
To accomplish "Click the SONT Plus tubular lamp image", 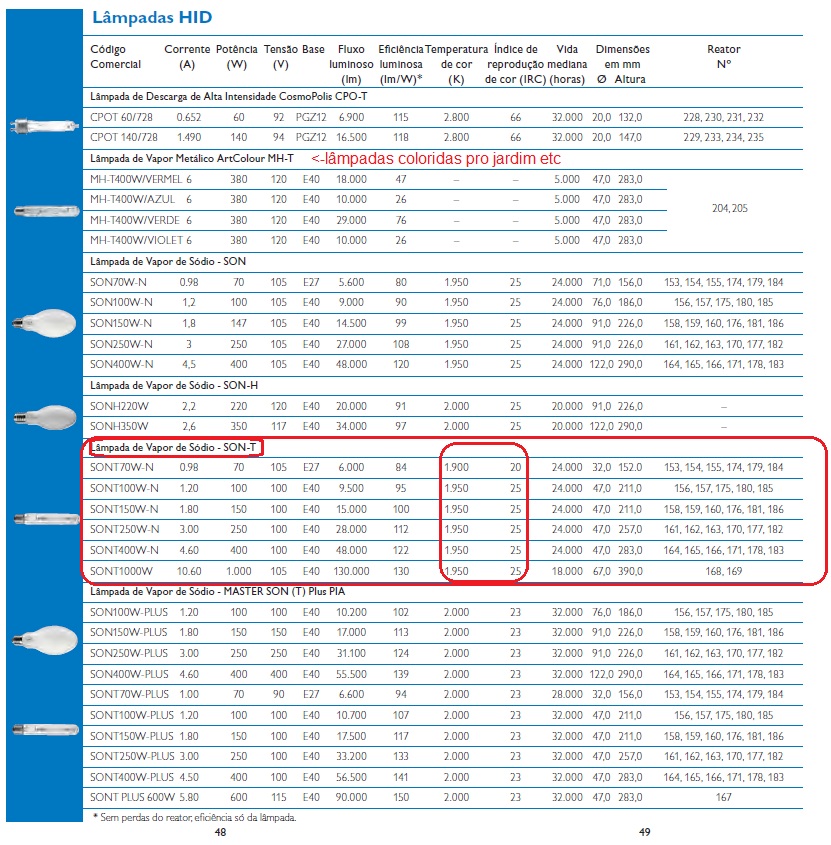I will [x=46, y=730].
